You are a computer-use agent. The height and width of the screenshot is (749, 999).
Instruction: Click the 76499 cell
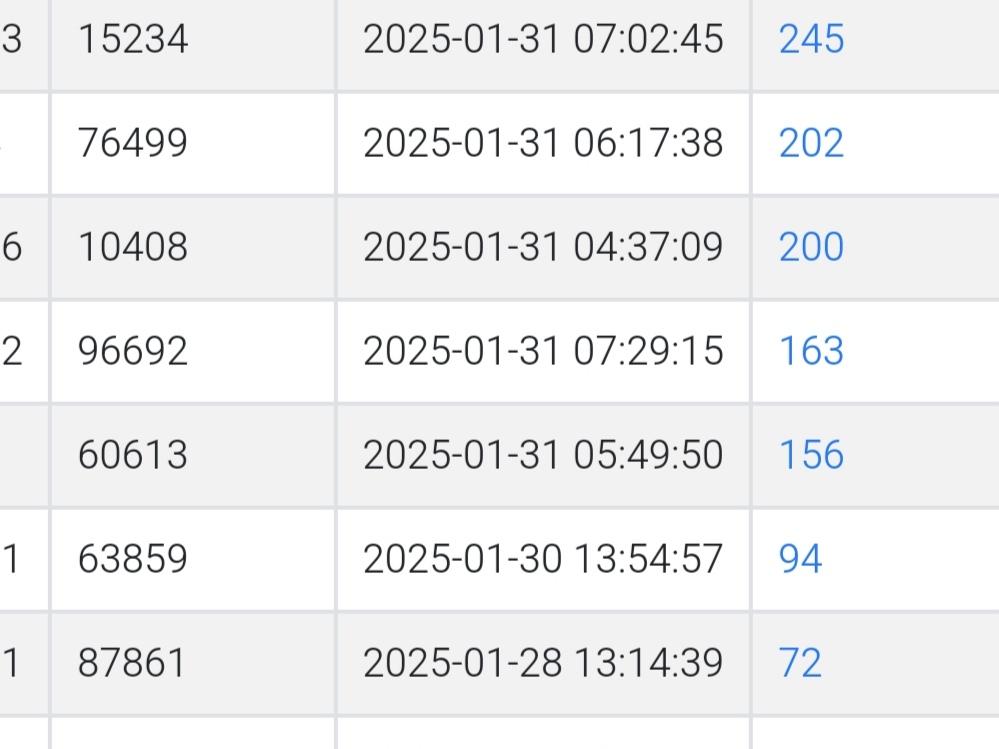[133, 144]
